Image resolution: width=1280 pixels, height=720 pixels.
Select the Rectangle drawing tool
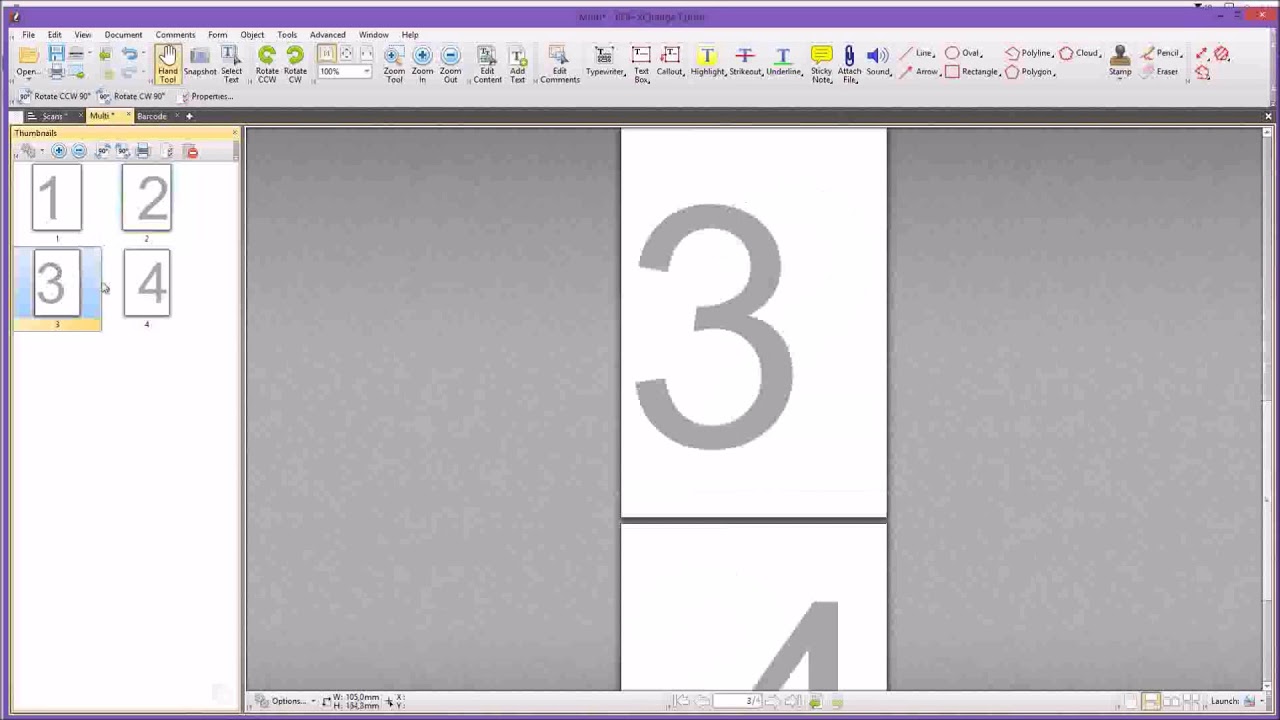coord(972,71)
